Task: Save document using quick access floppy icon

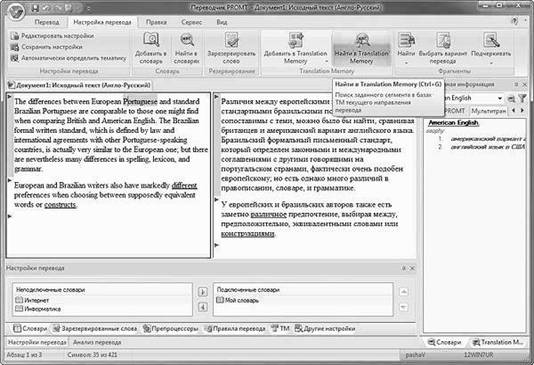Action: (x=35, y=8)
